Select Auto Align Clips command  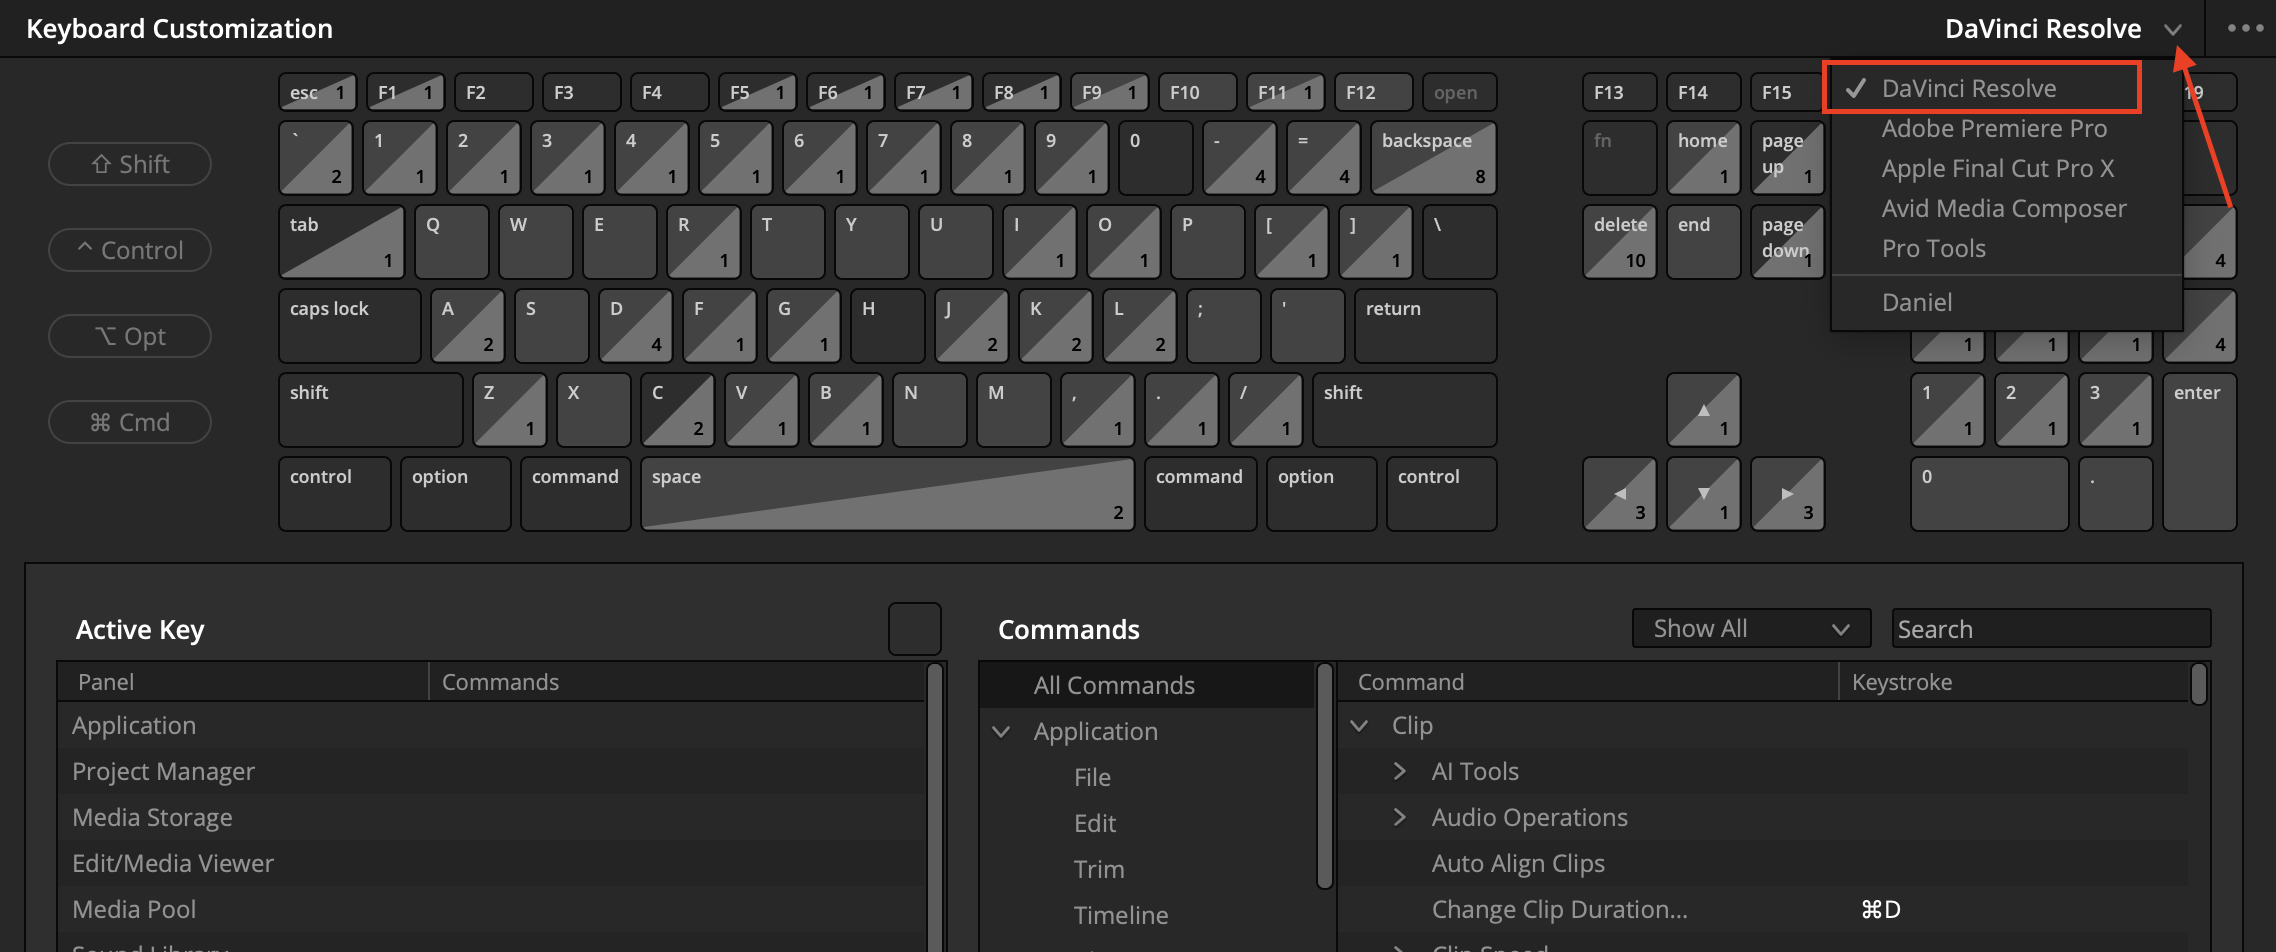point(1518,863)
